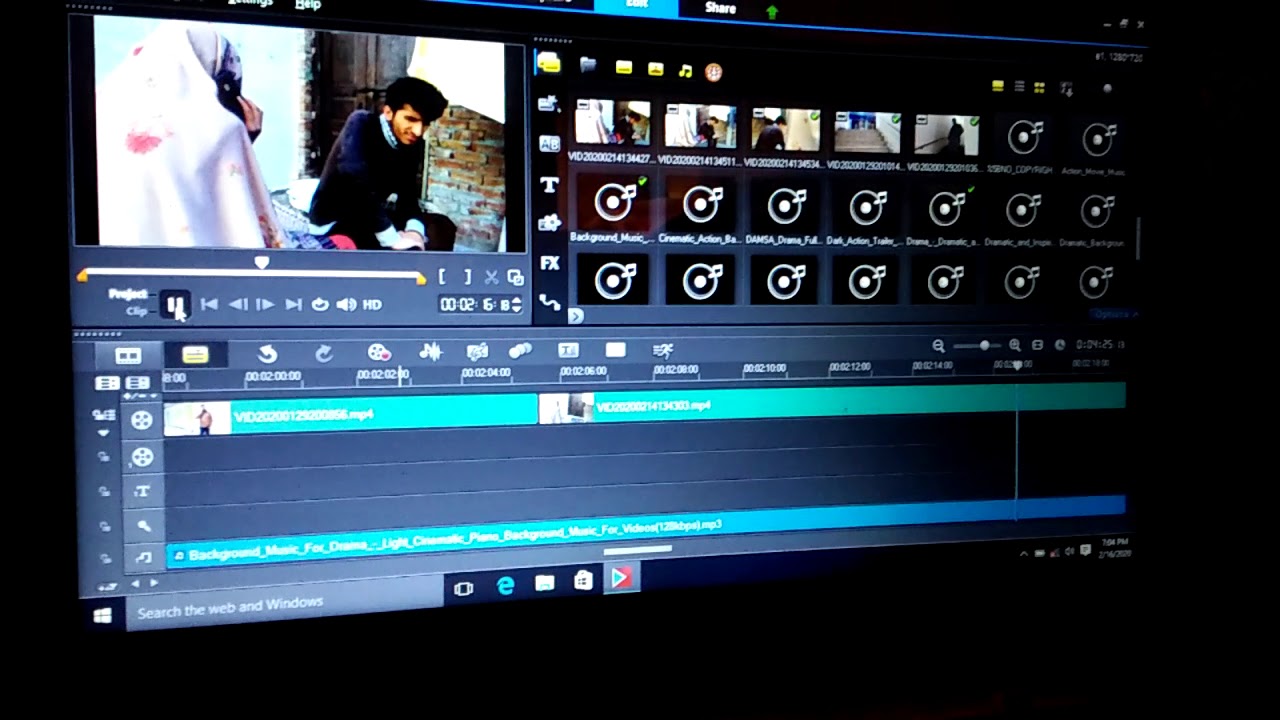Open the Edit tab
The width and height of the screenshot is (1280, 720).
tap(636, 6)
